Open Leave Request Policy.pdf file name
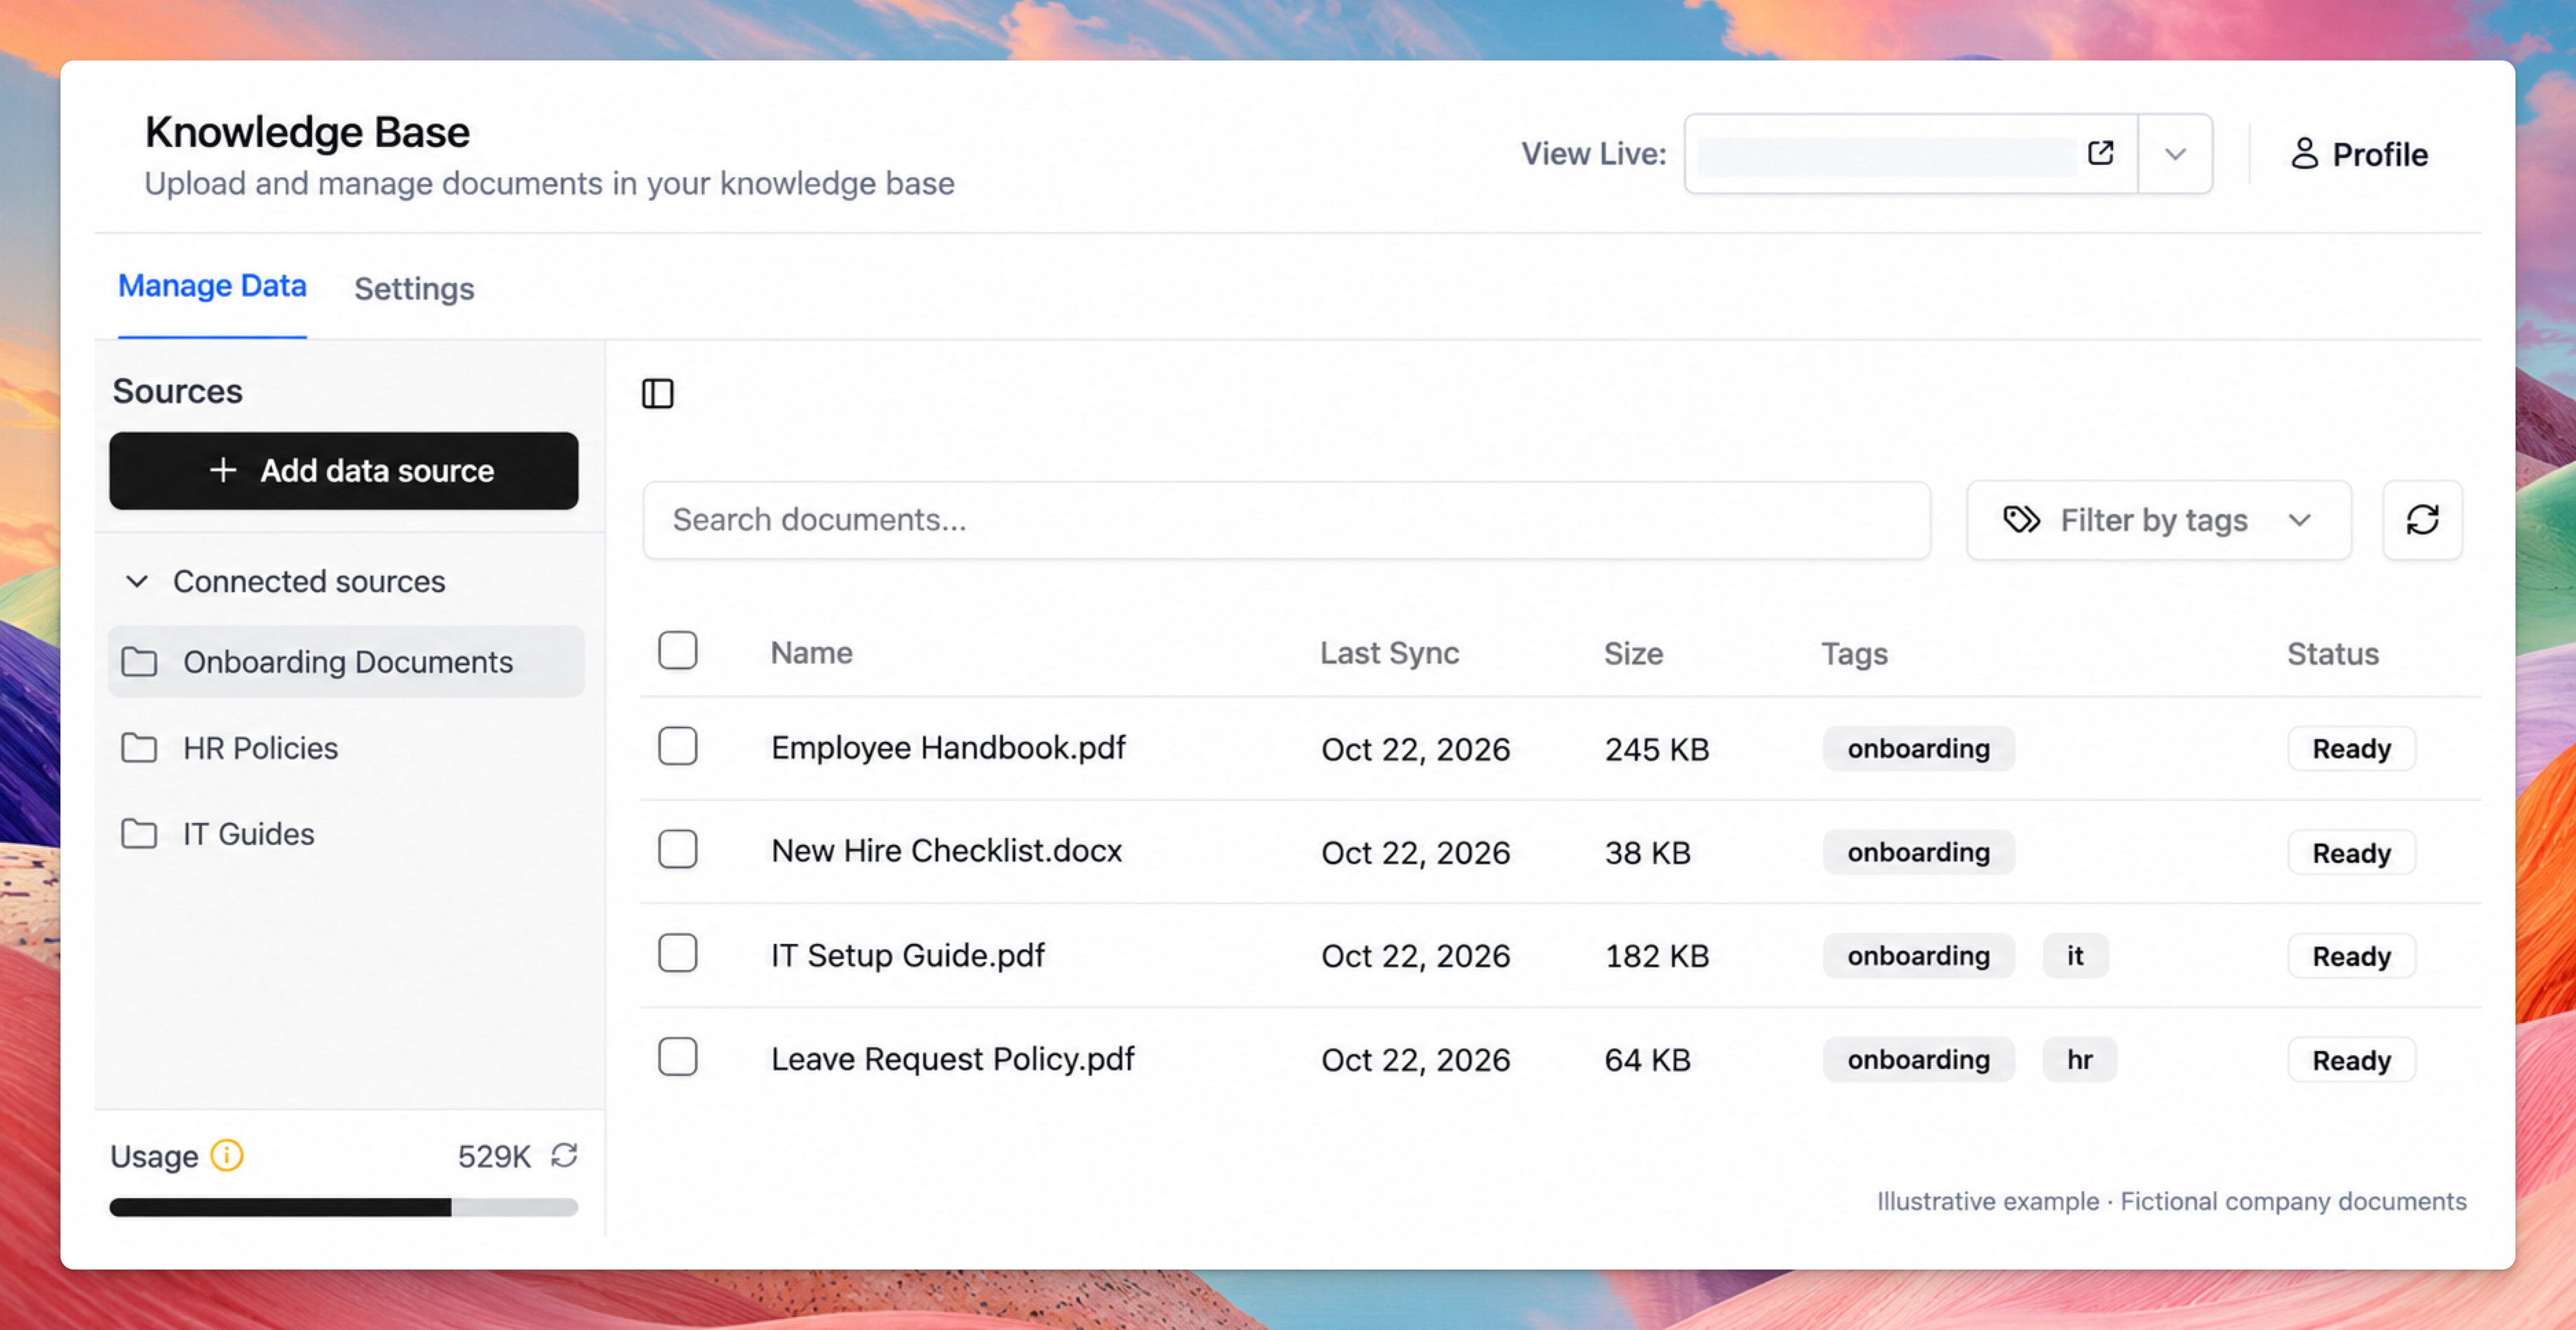Viewport: 2576px width, 1330px height. tap(953, 1059)
